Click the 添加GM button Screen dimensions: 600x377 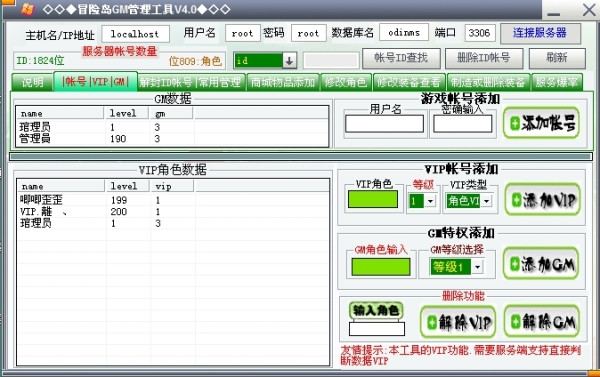(x=541, y=263)
